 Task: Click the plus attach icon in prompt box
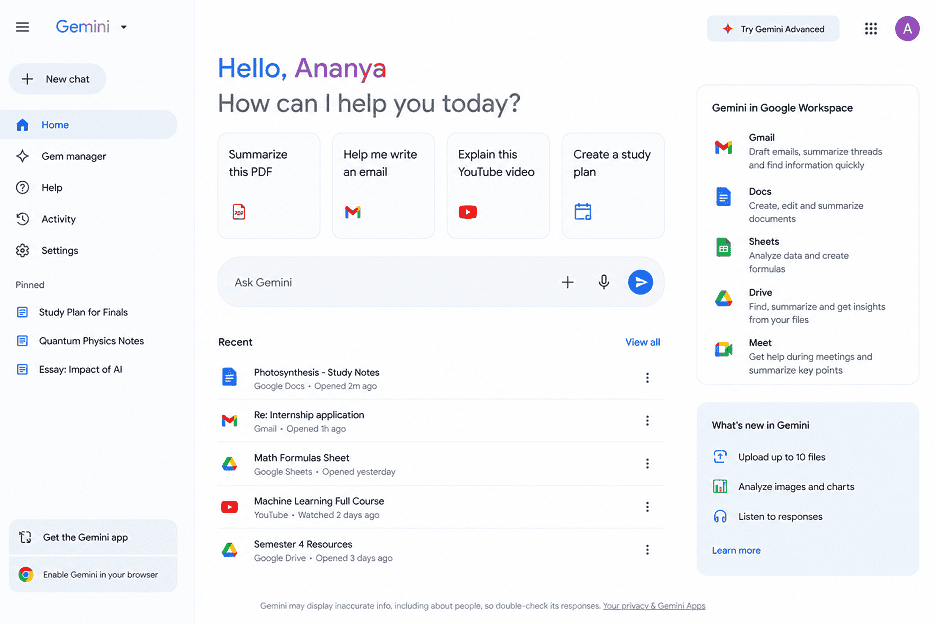click(x=568, y=282)
